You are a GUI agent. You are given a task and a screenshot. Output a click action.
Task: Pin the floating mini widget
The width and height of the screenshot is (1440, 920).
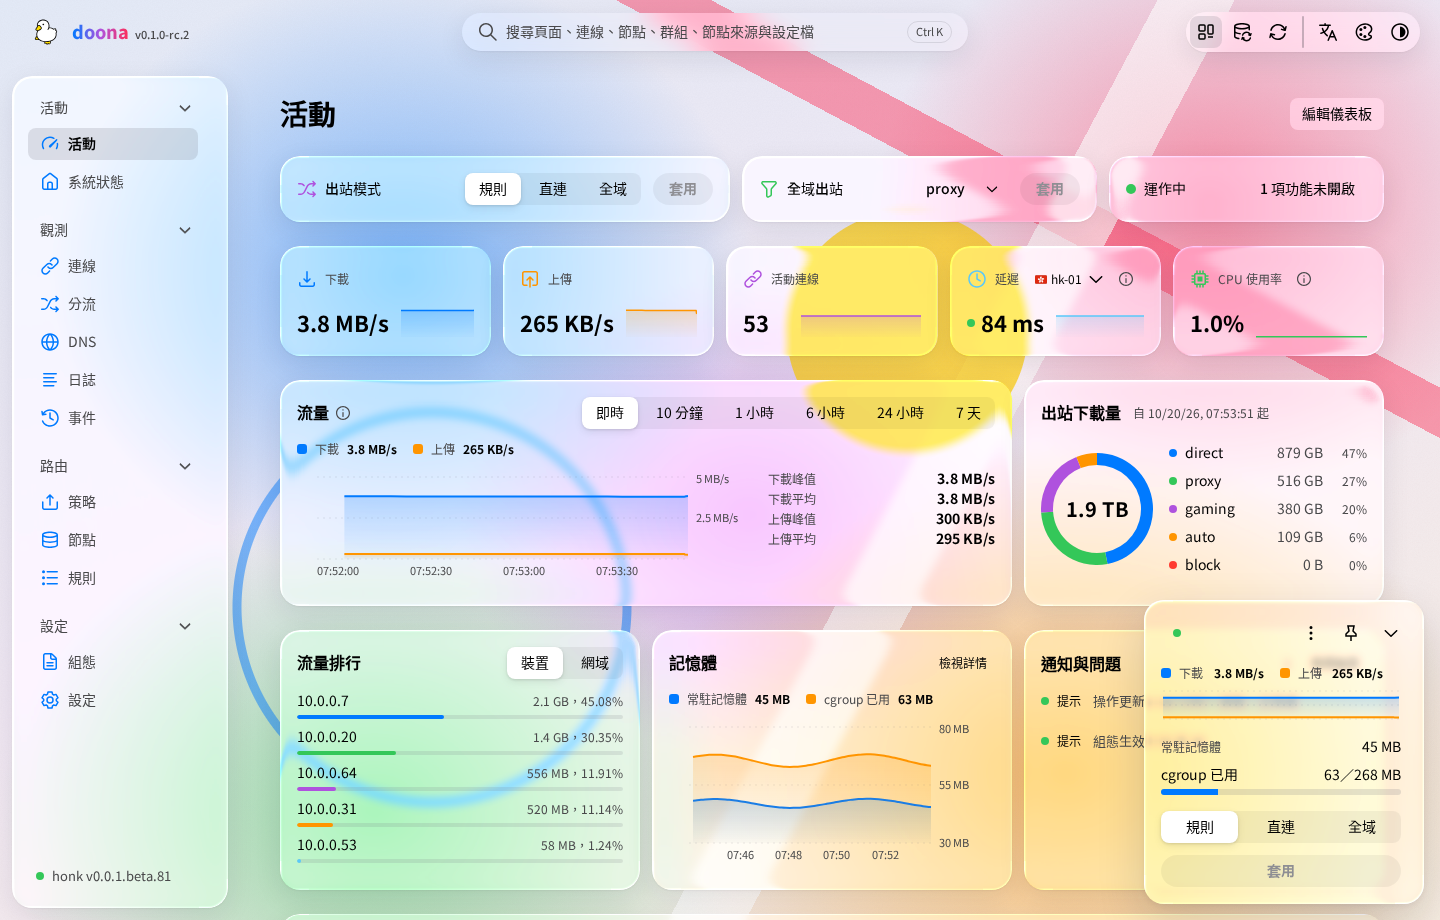click(x=1351, y=633)
